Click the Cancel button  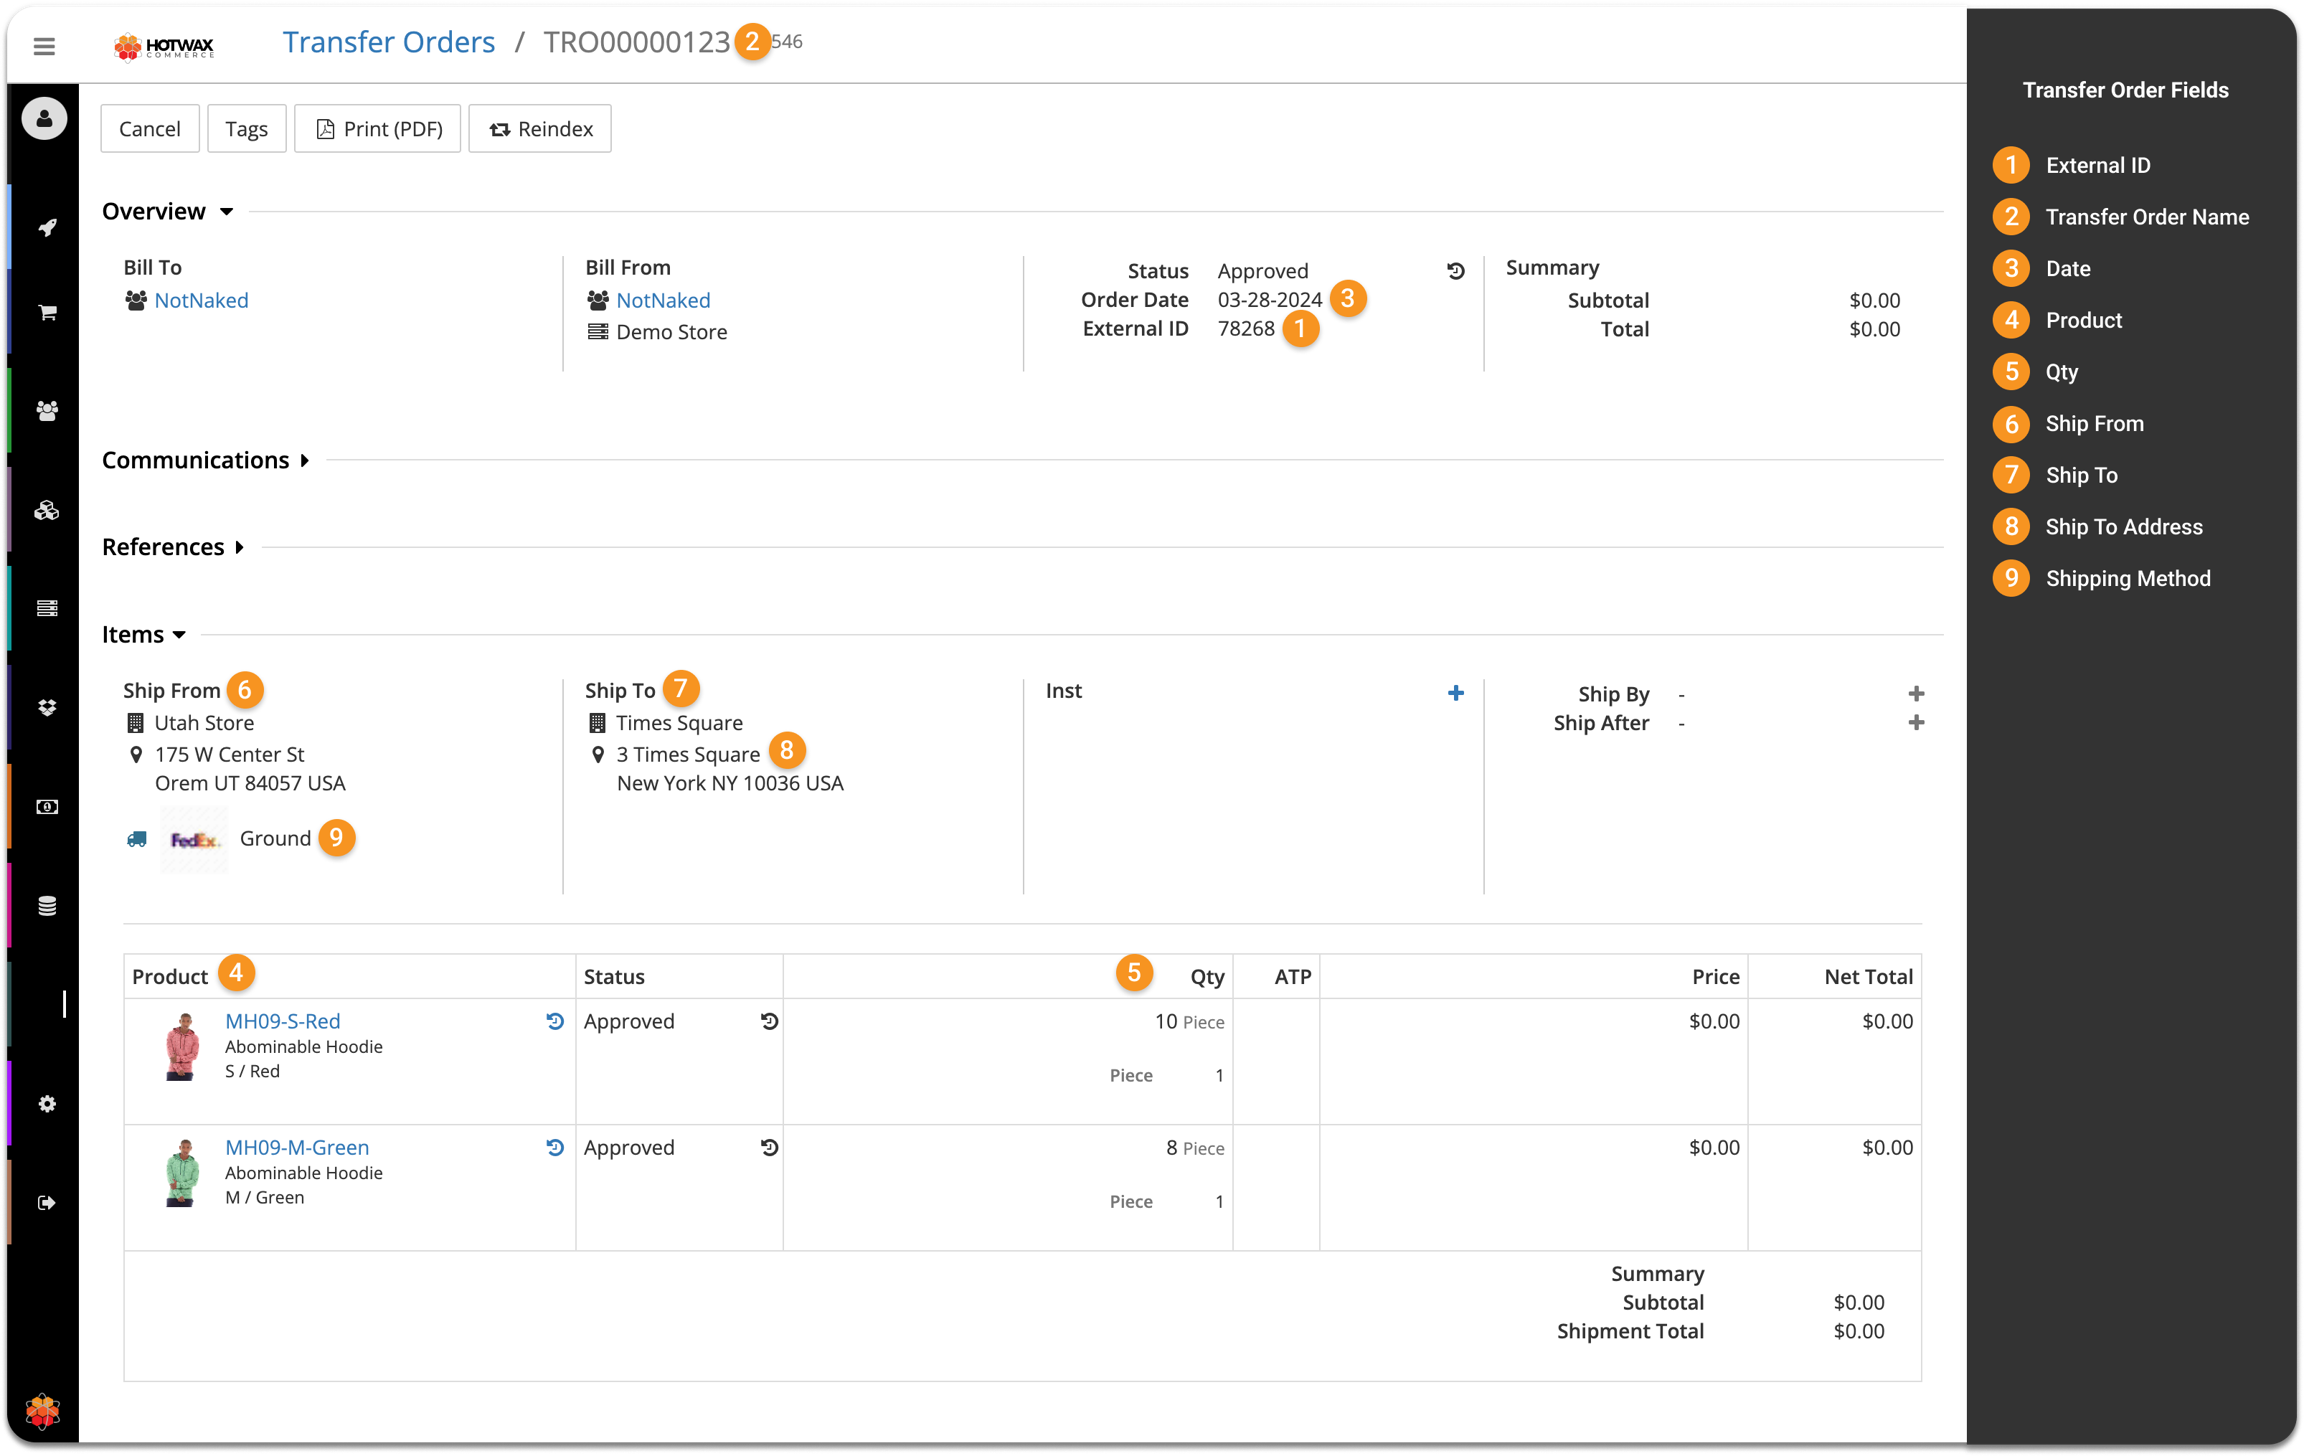(x=150, y=129)
